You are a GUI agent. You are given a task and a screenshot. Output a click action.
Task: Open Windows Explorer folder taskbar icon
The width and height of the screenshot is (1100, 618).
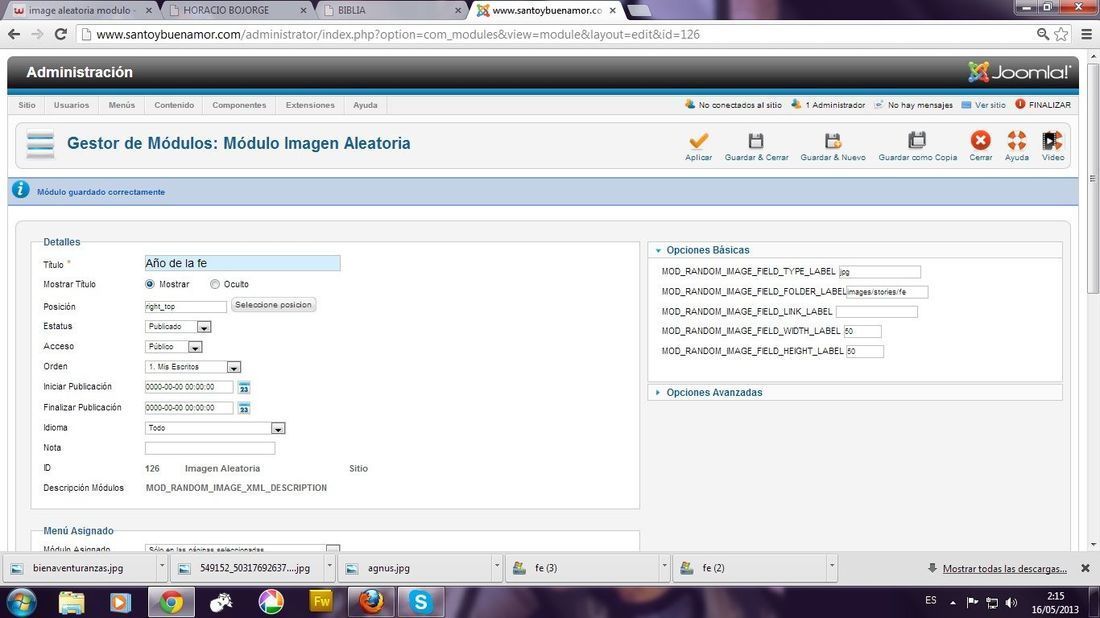tap(71, 602)
